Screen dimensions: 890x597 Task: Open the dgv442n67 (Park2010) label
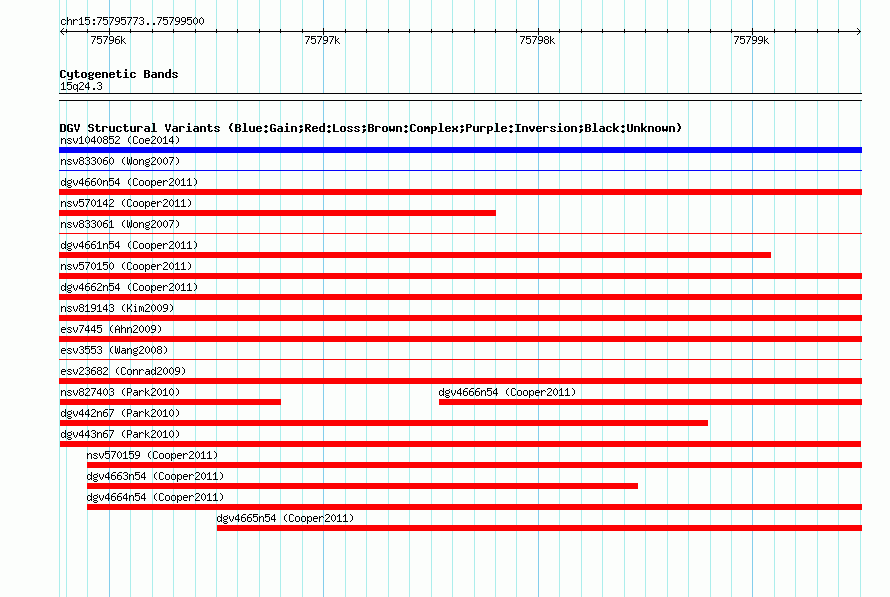(120, 413)
